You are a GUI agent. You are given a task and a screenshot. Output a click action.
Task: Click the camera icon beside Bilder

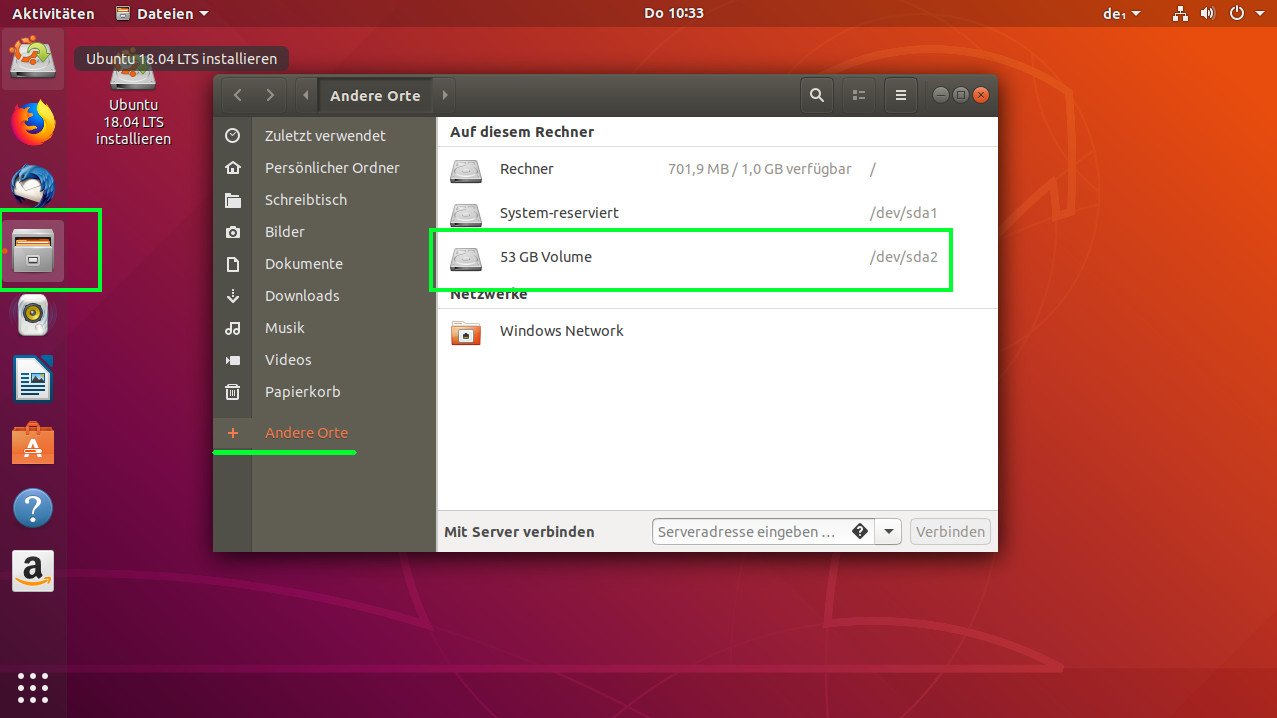[233, 231]
